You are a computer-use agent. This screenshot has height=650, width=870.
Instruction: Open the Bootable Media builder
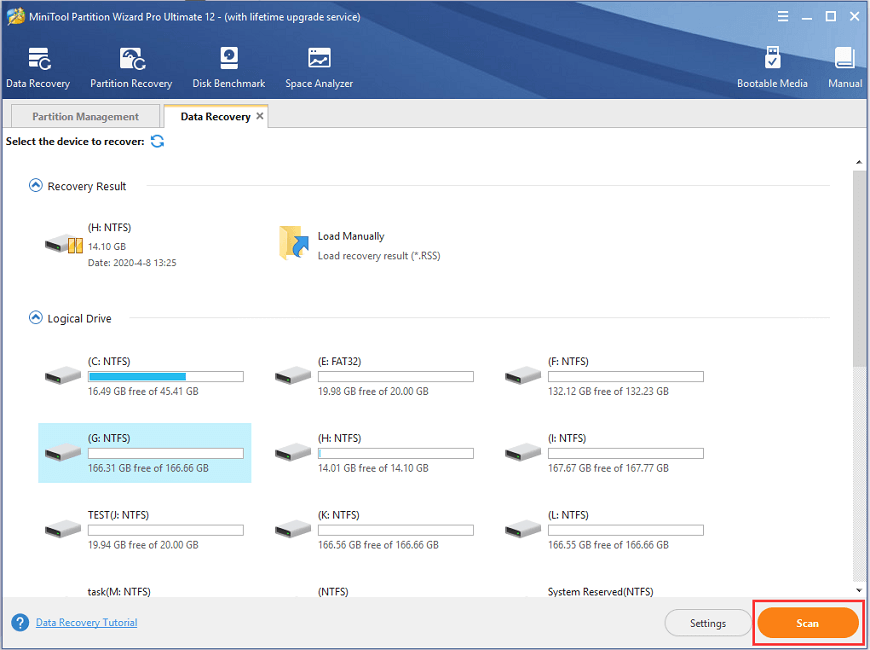pos(772,68)
